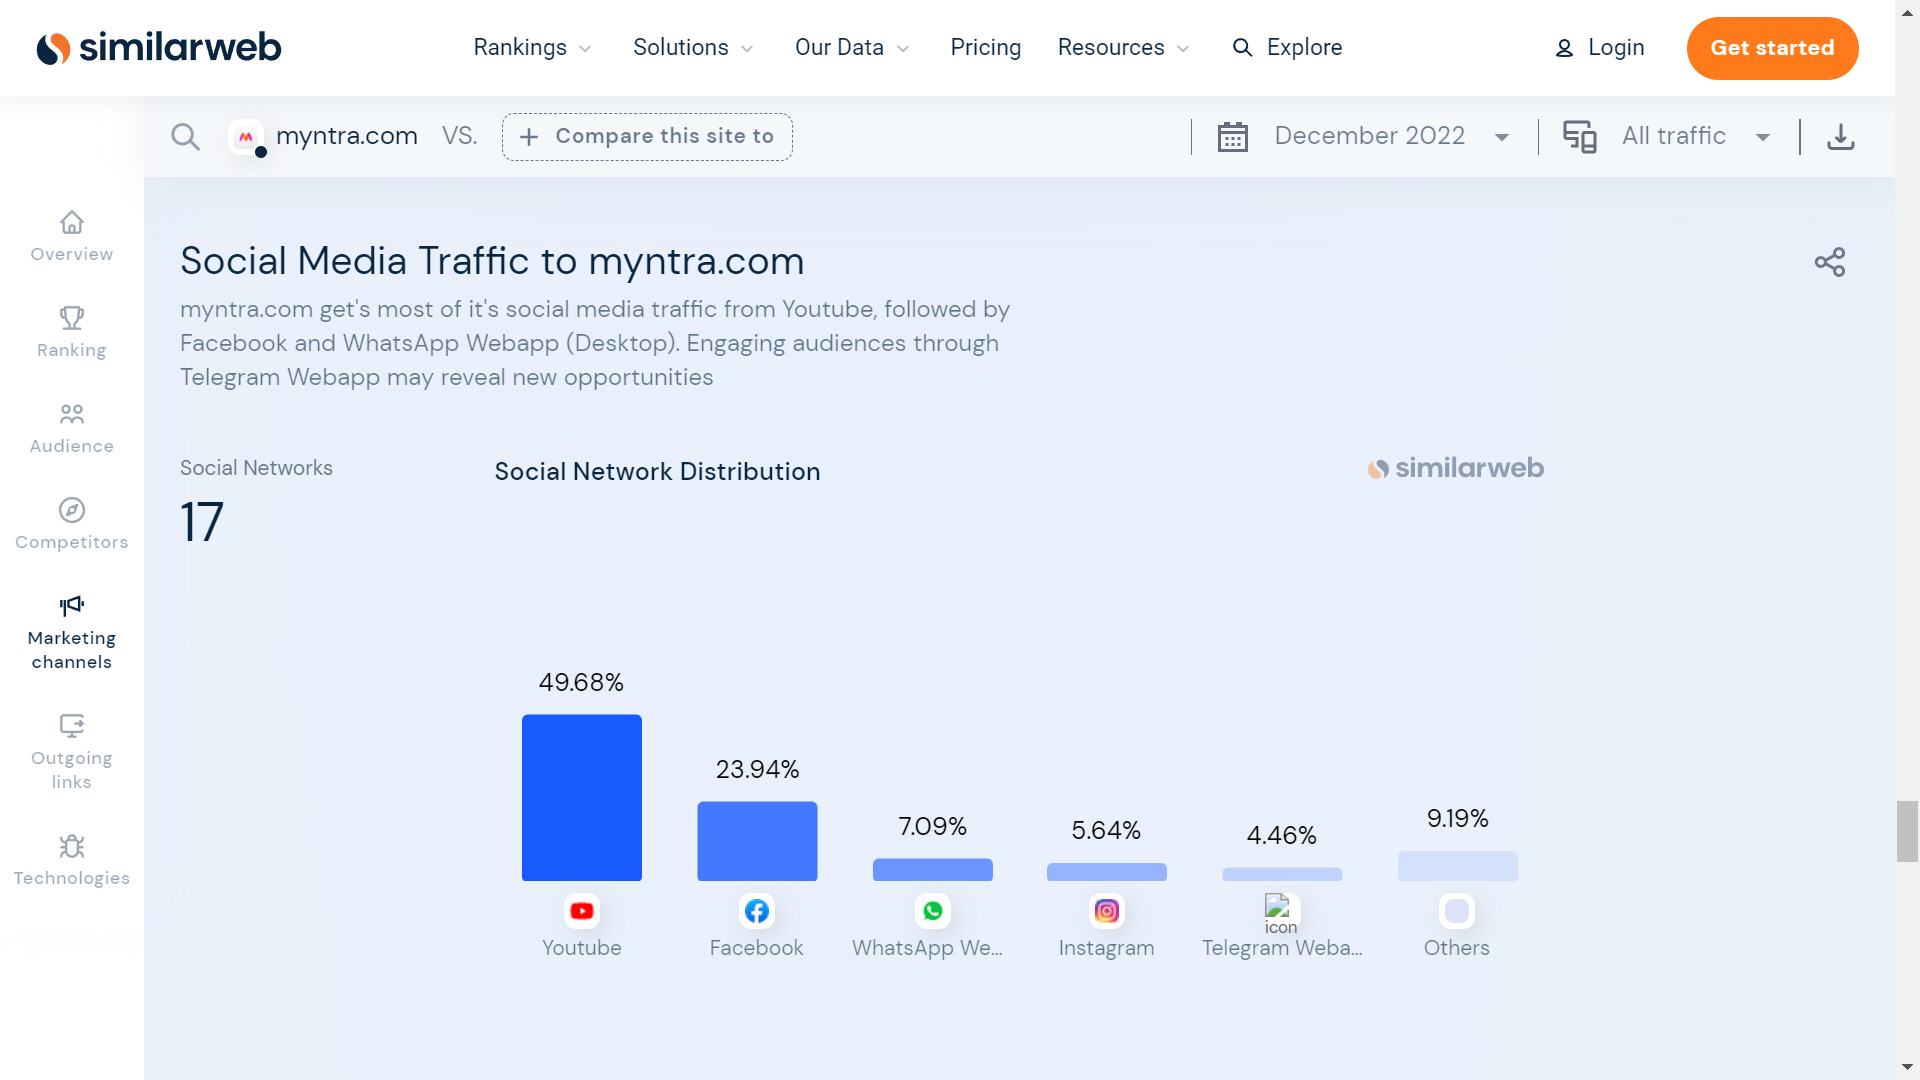
Task: Click the scrollbar down arrow
Action: tap(1907, 1068)
